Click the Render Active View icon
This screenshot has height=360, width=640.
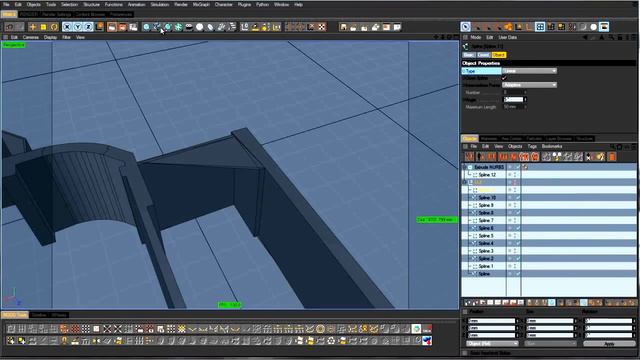(112, 27)
